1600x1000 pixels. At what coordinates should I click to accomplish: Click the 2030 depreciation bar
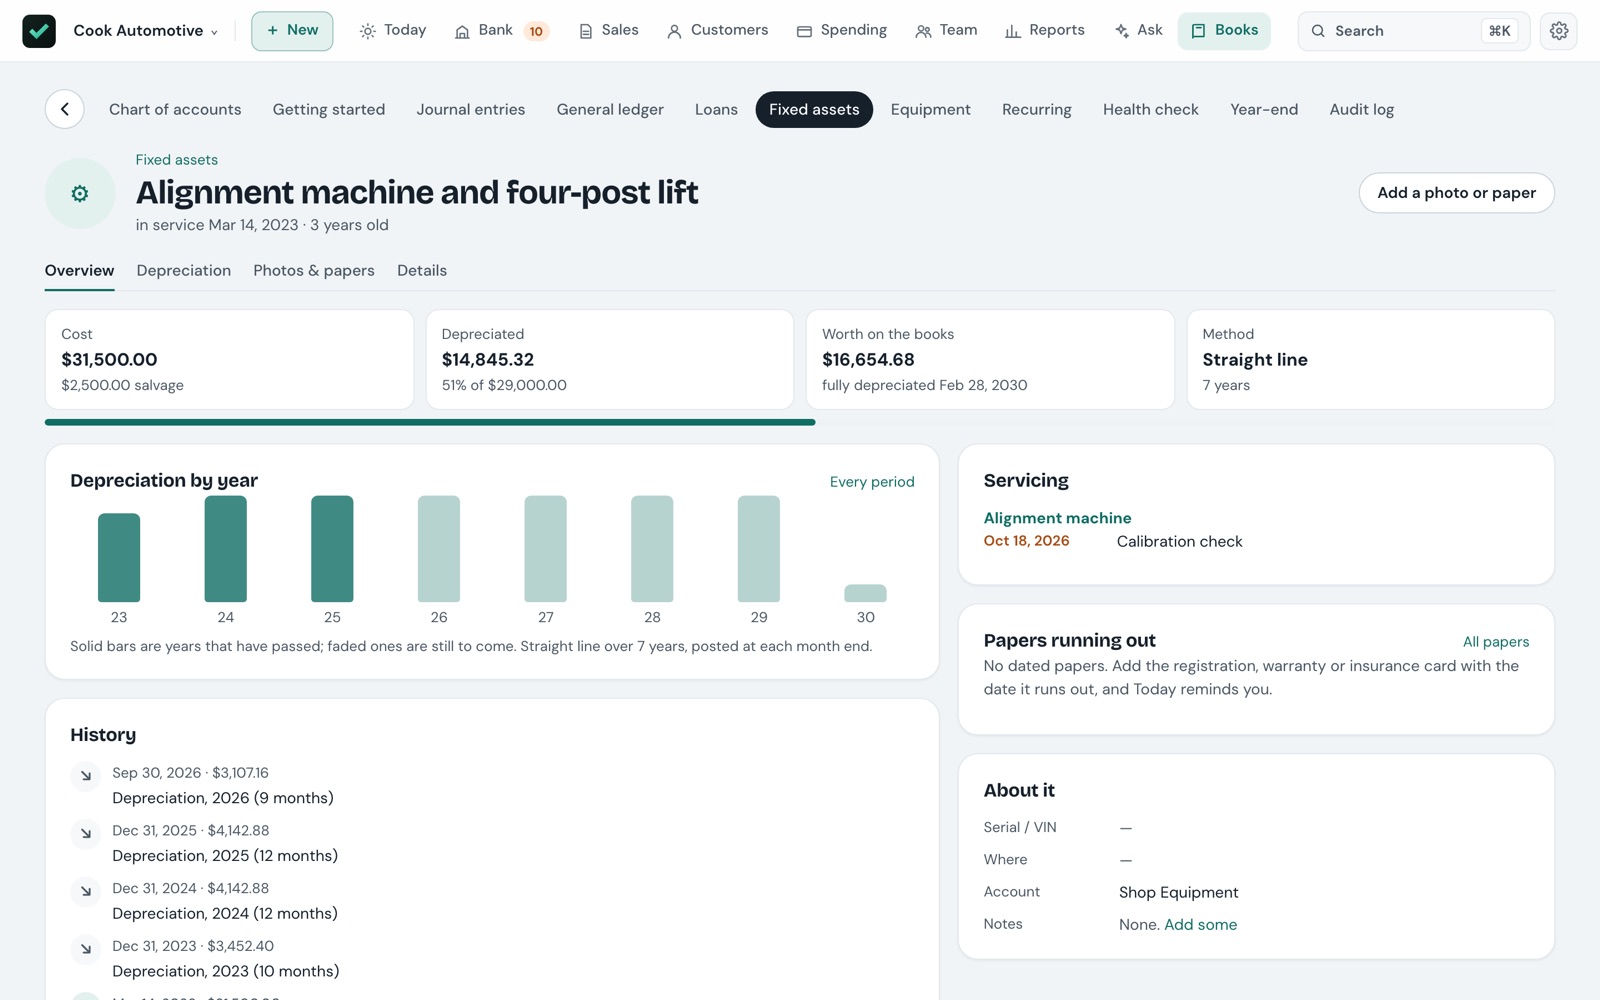tap(866, 593)
